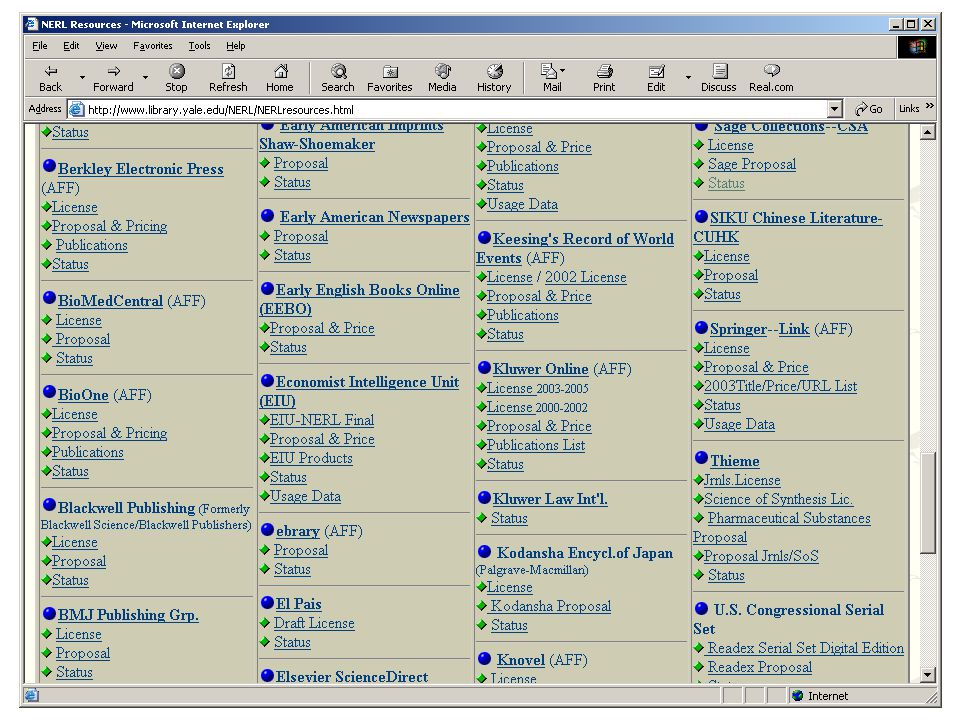
Task: Open the Publications List link under Kluwer Online
Action: pyautogui.click(x=536, y=445)
